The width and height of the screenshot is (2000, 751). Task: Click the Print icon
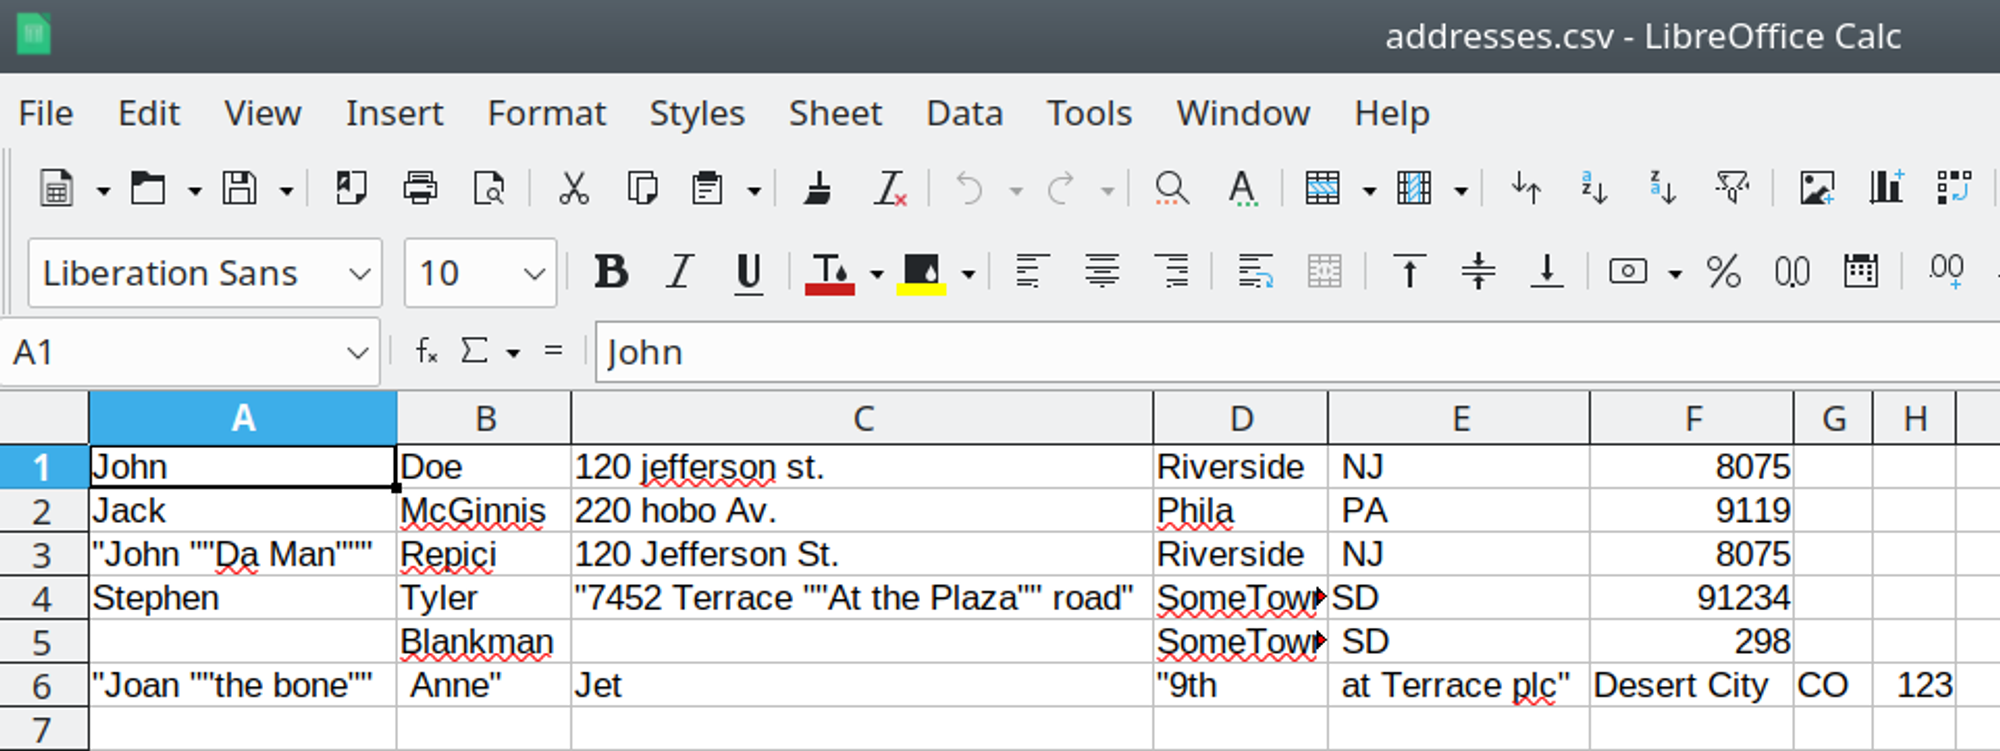pos(420,188)
